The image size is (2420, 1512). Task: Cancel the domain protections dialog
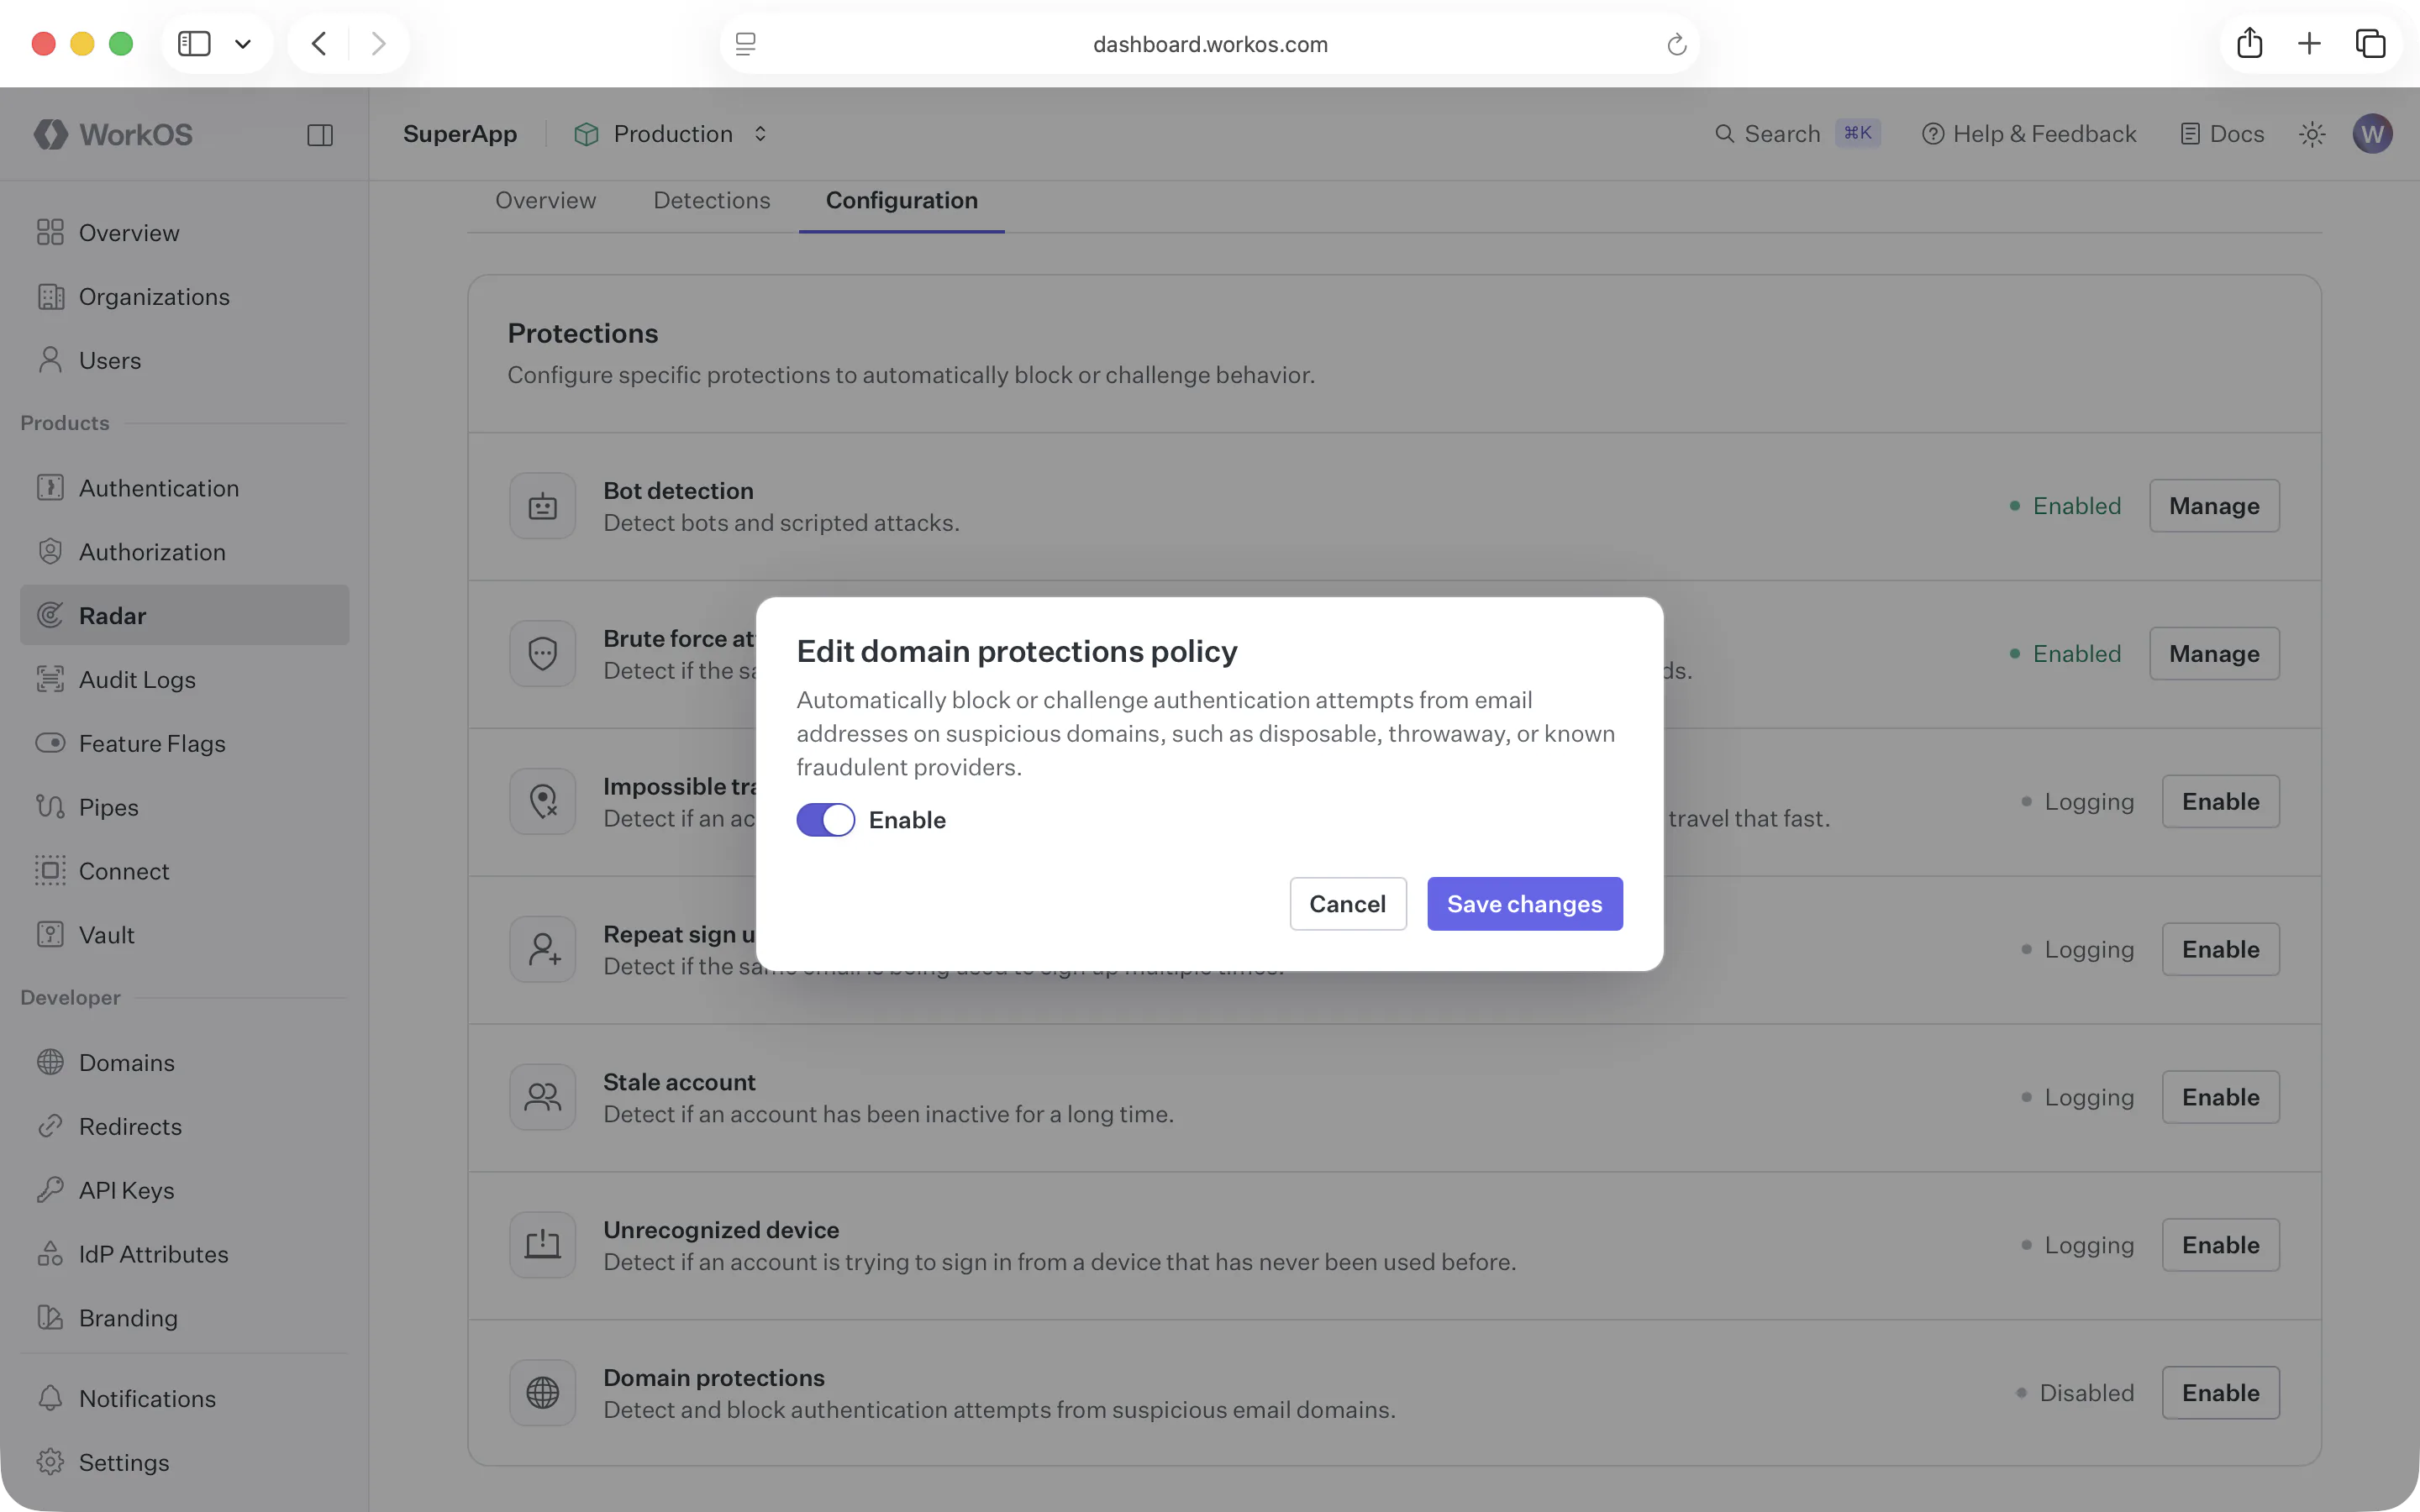(1347, 904)
